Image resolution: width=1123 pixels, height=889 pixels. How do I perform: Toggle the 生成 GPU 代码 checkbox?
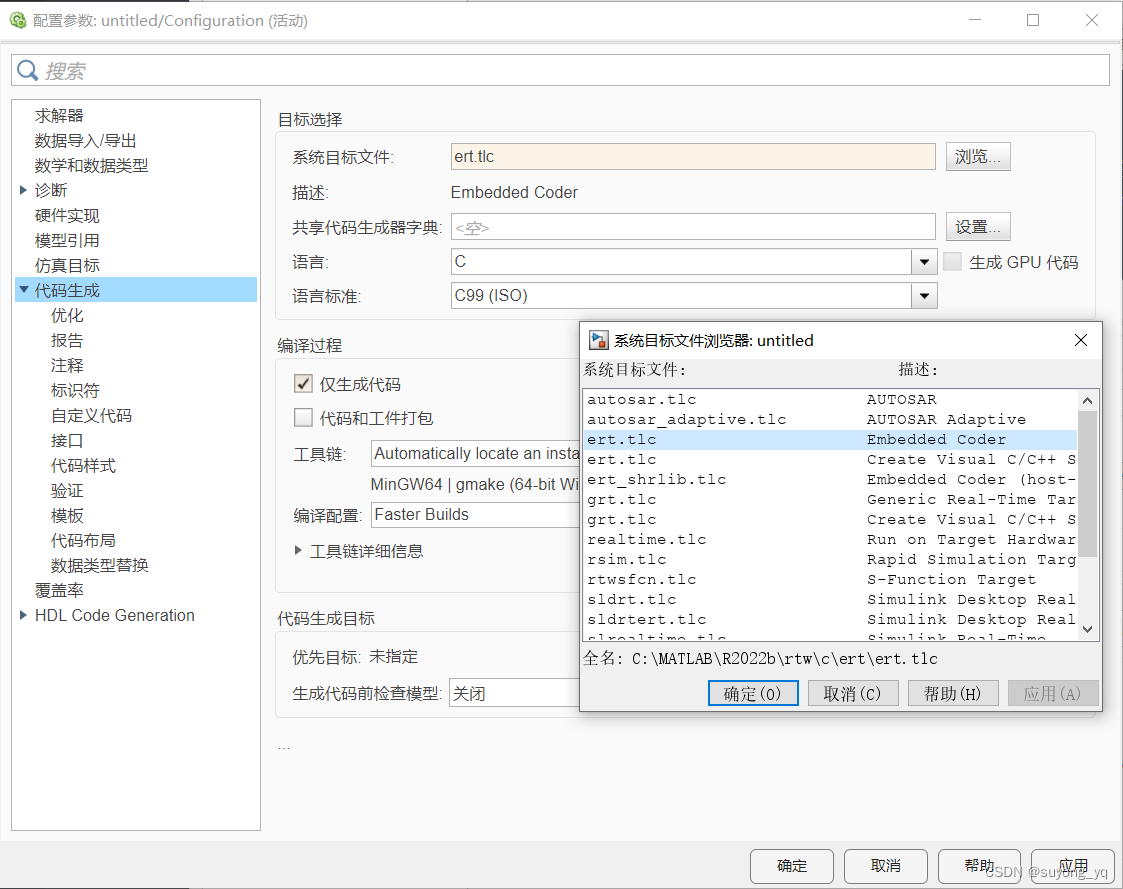click(x=953, y=261)
